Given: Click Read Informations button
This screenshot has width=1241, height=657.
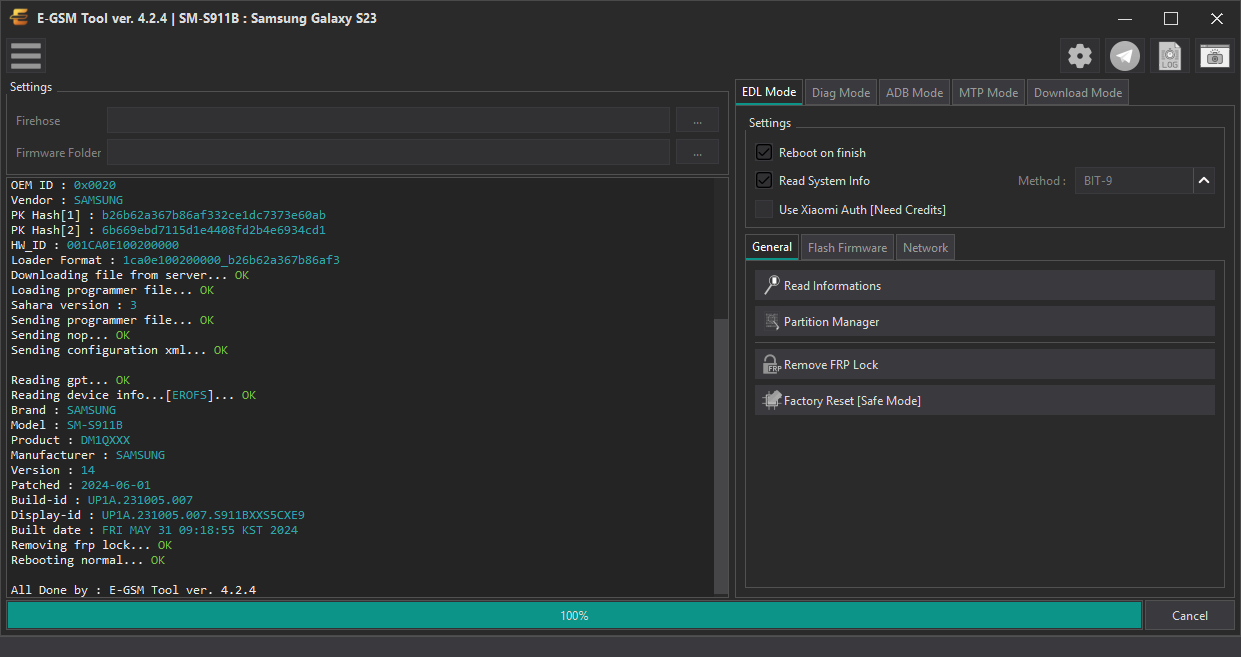Looking at the screenshot, I should (x=985, y=285).
